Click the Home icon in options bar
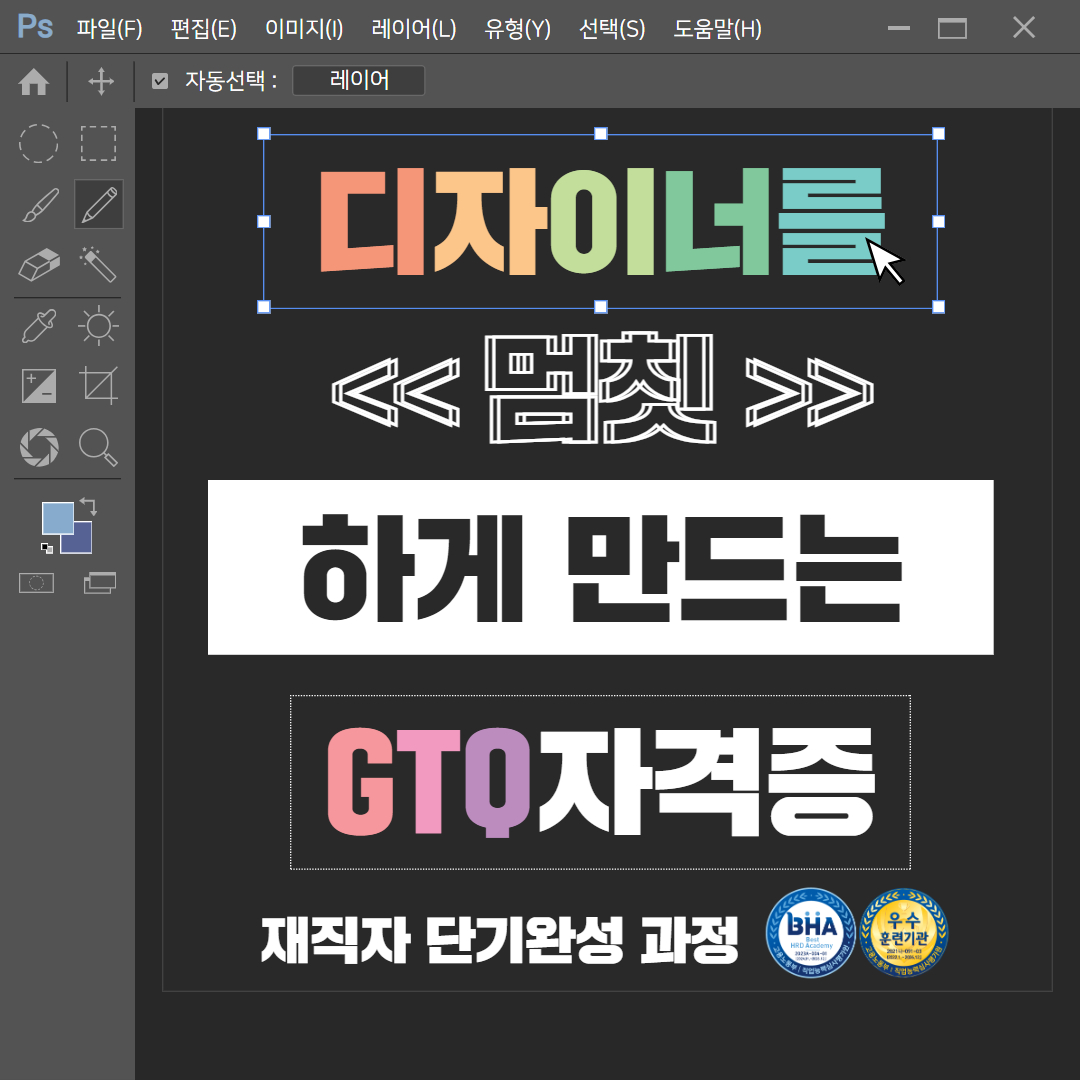The width and height of the screenshot is (1080, 1080). pos(34,82)
